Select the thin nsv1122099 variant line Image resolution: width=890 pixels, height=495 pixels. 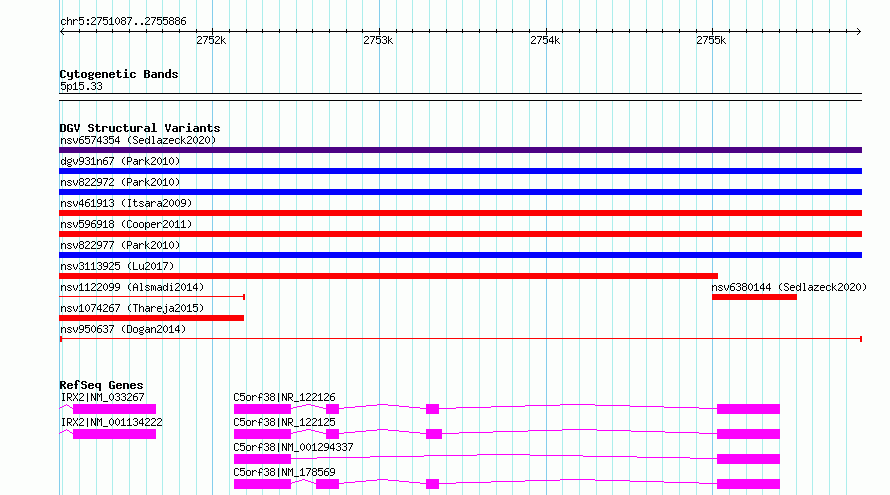coord(152,297)
